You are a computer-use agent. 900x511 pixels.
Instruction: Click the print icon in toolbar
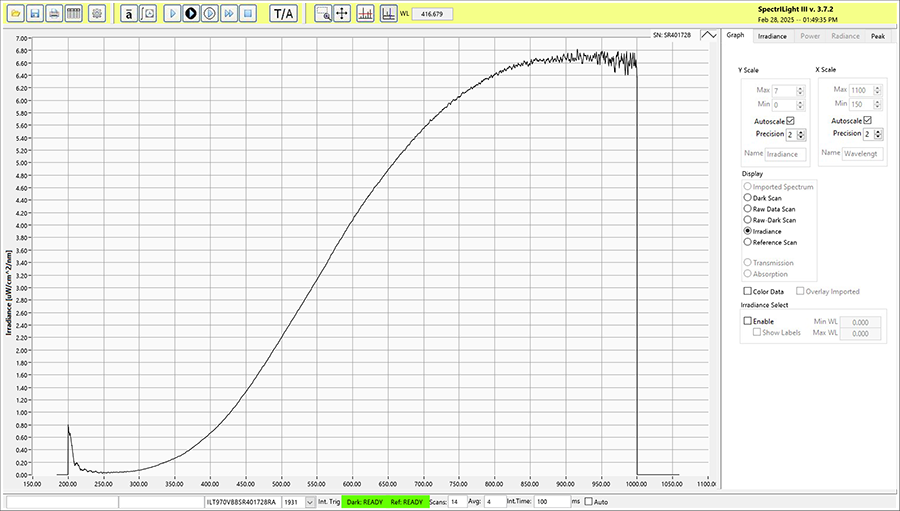tap(53, 14)
